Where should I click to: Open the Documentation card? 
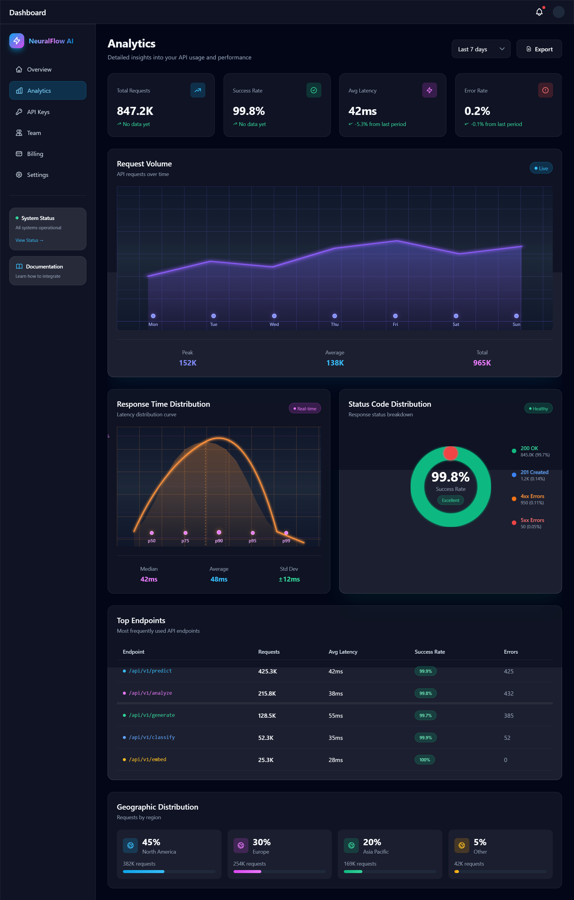pos(48,271)
